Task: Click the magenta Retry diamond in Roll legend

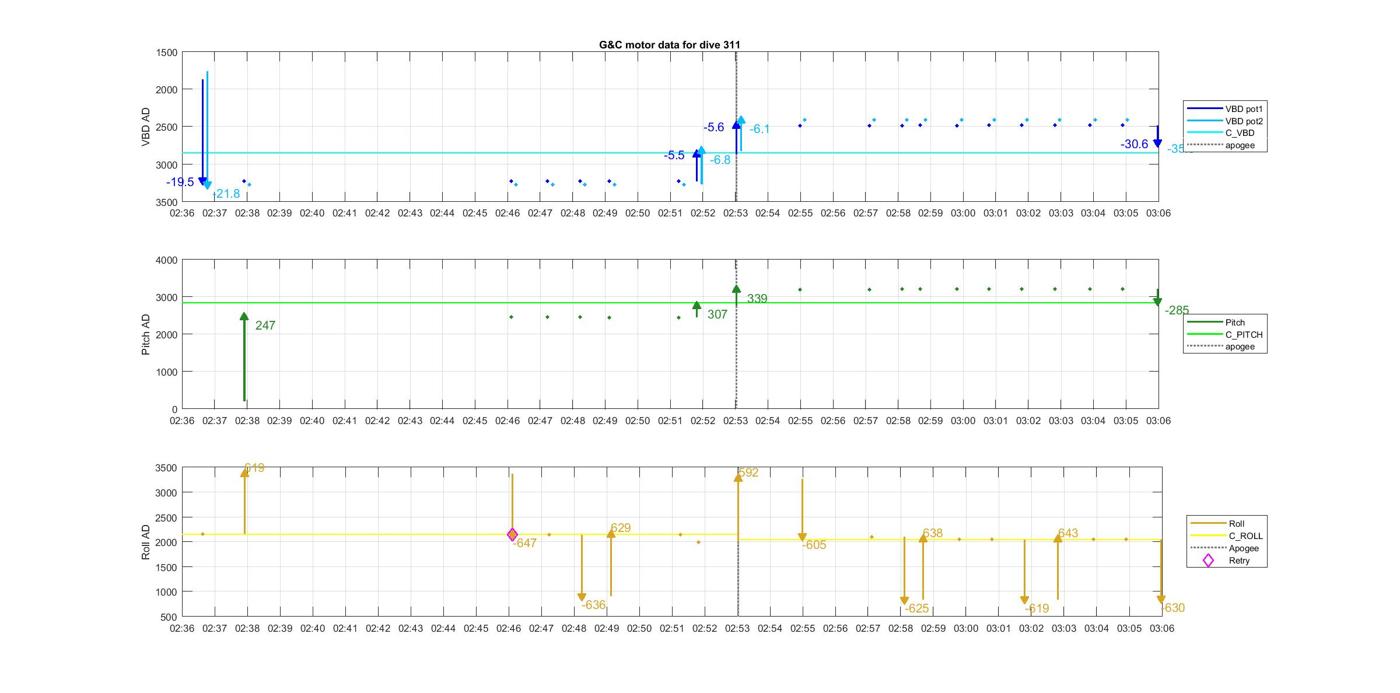Action: (x=1208, y=560)
